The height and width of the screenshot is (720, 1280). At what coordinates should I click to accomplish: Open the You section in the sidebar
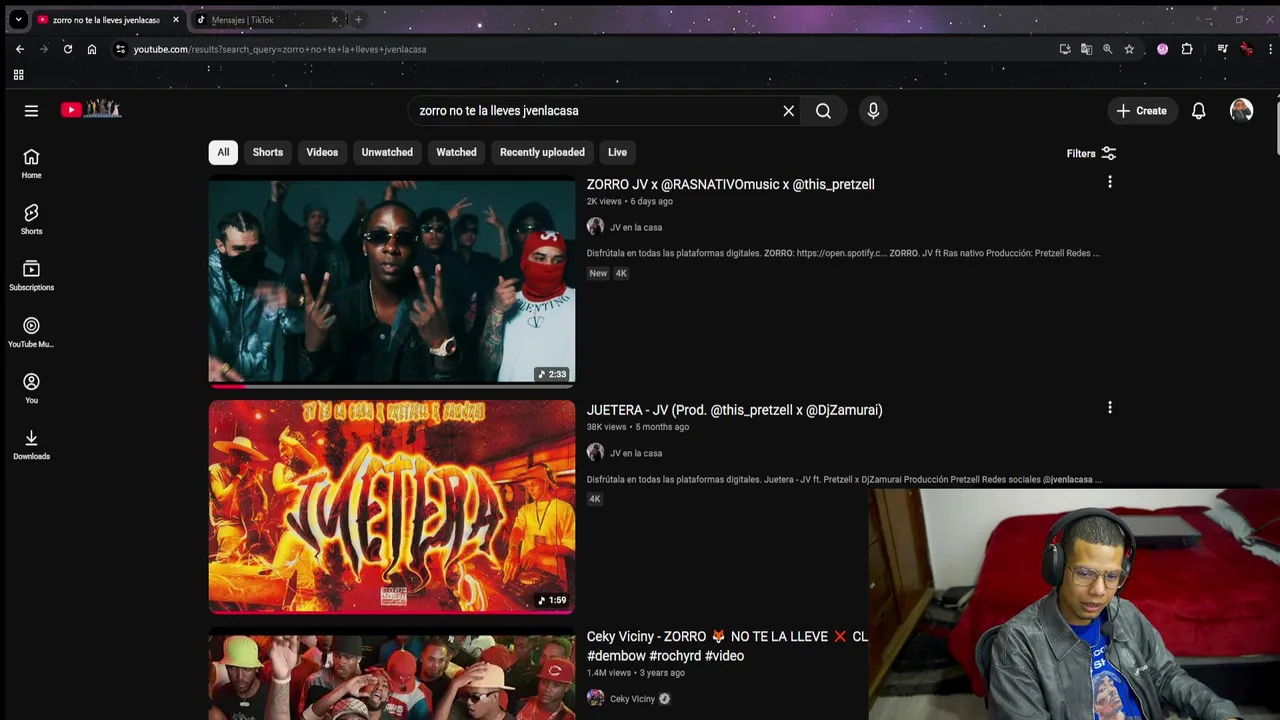click(31, 389)
